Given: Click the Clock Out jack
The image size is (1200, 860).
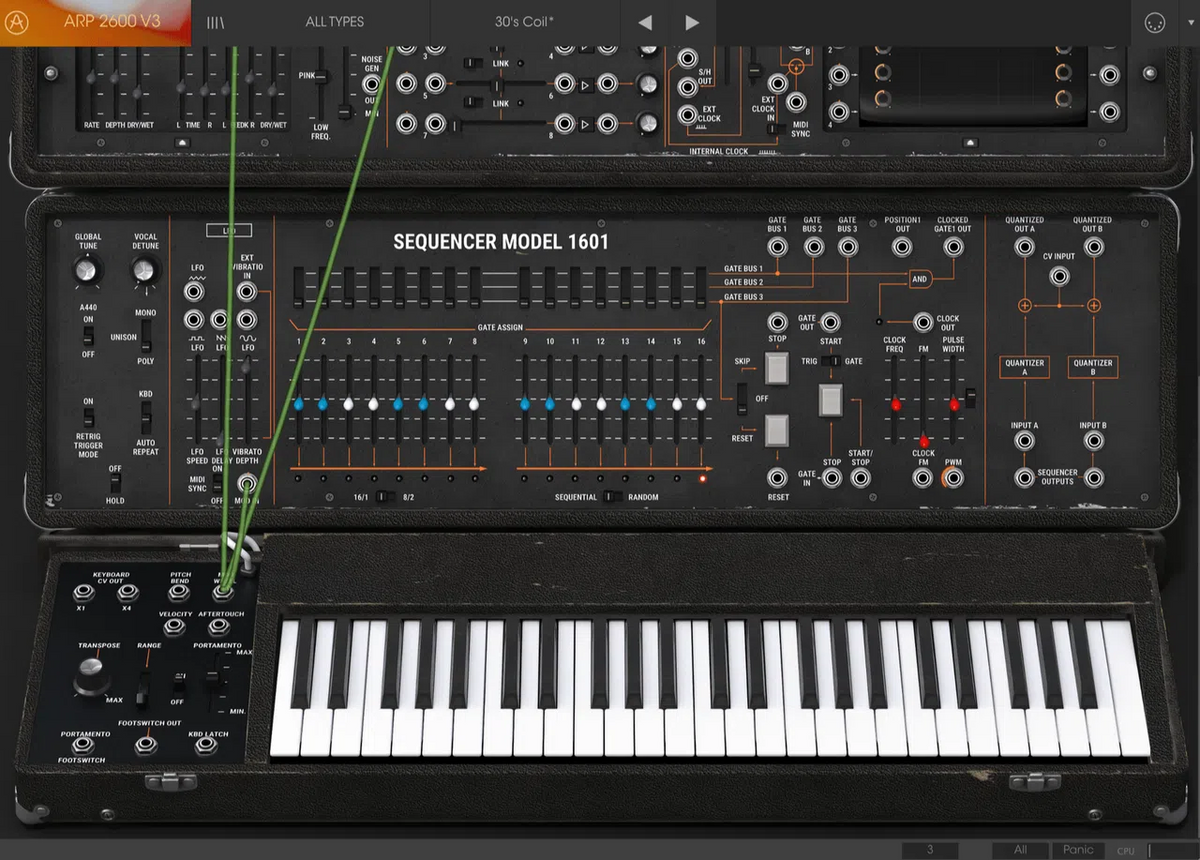Looking at the screenshot, I should [923, 322].
